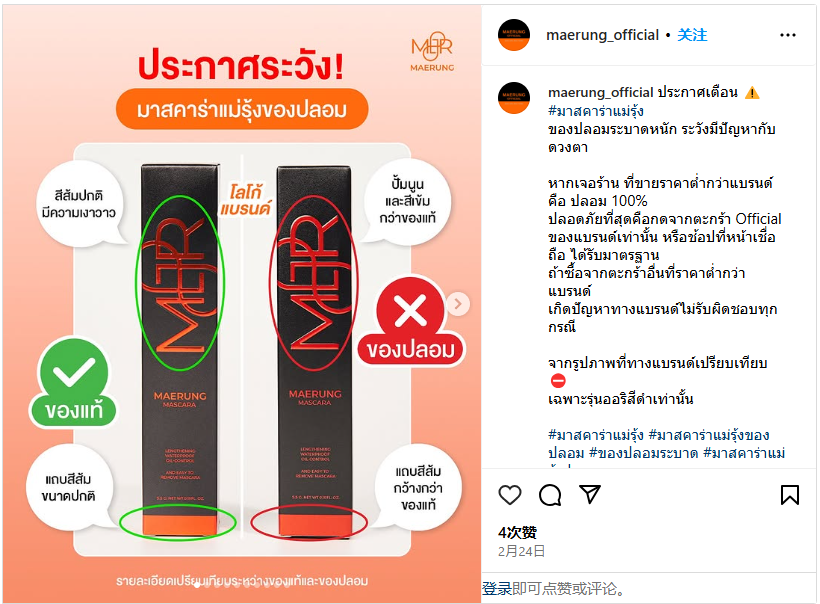The height and width of the screenshot is (604, 820).
Task: Save the post with the bookmark icon
Action: (x=790, y=495)
